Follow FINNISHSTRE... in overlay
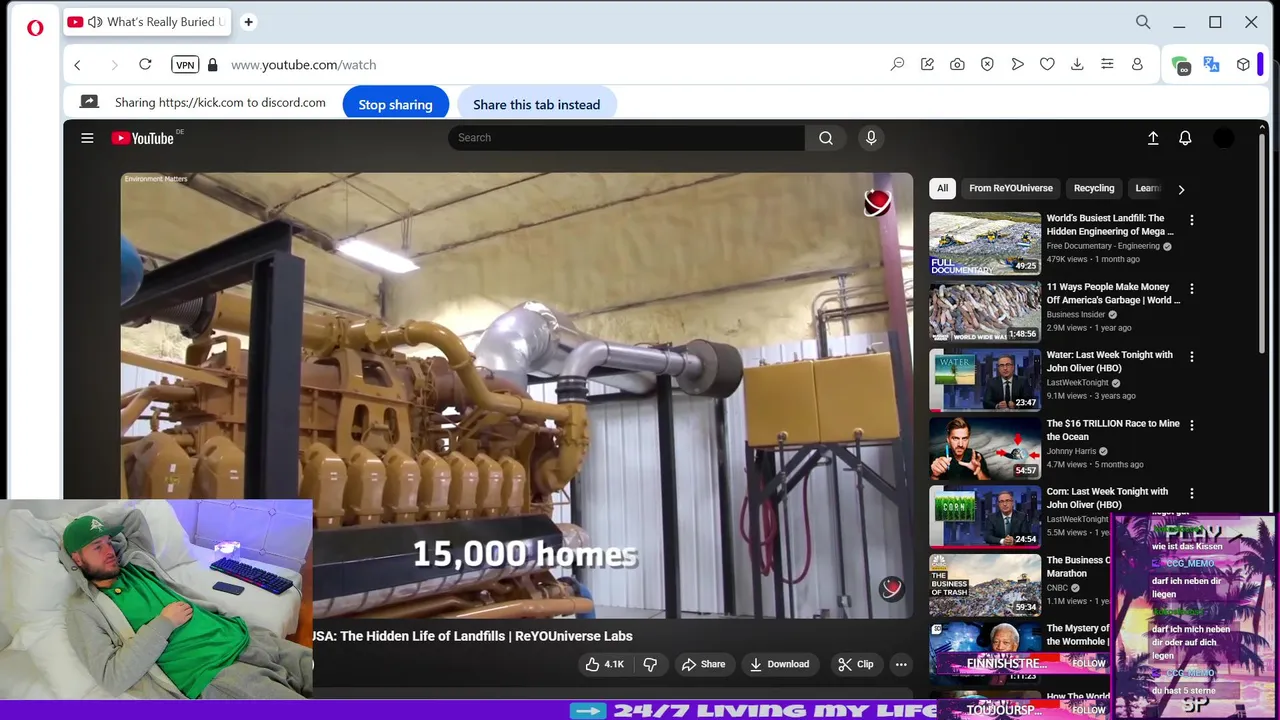The image size is (1280, 720). tap(1089, 663)
